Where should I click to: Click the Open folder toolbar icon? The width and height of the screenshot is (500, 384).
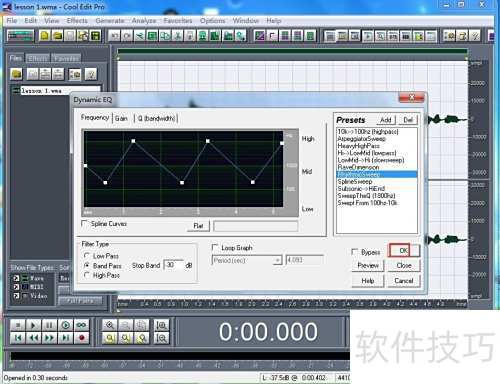coord(57,35)
